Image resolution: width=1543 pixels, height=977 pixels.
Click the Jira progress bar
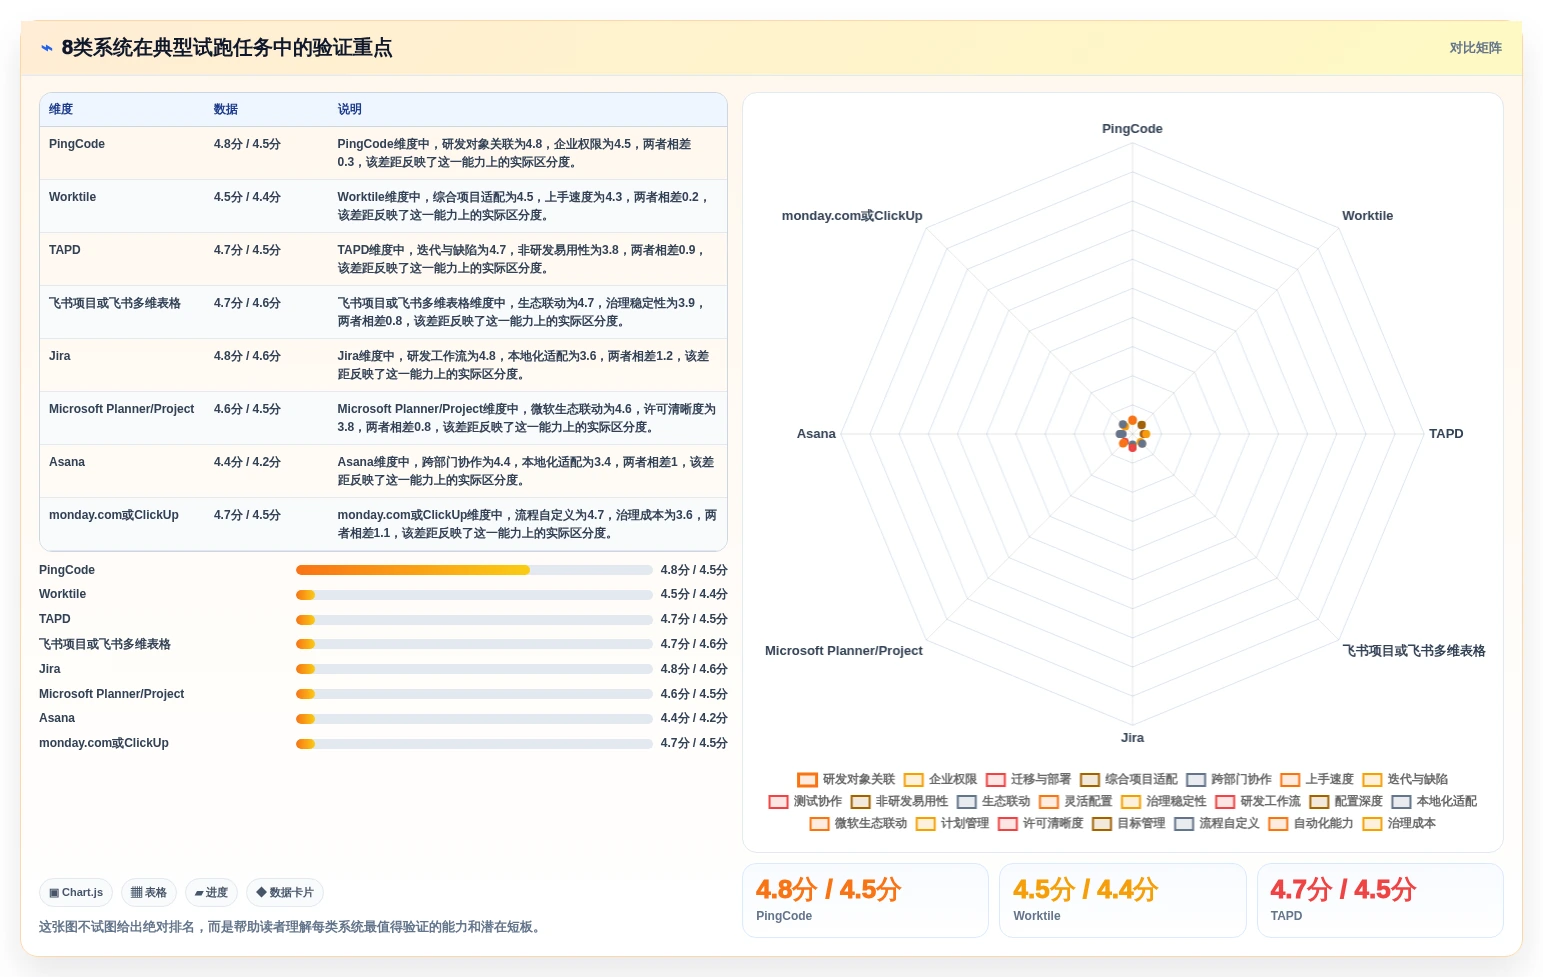coord(474,669)
